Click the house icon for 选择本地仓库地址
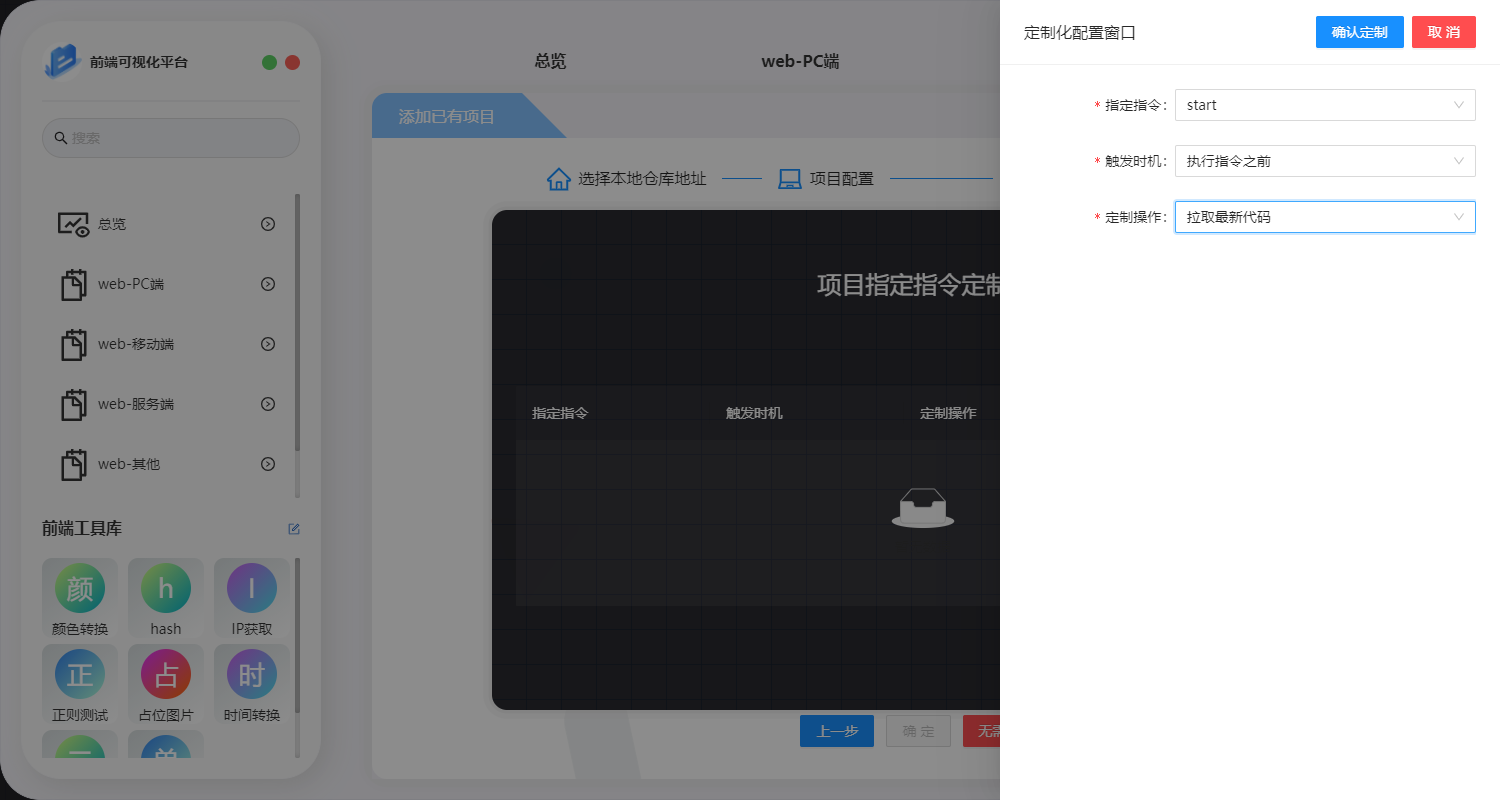1500x800 pixels. pyautogui.click(x=559, y=179)
